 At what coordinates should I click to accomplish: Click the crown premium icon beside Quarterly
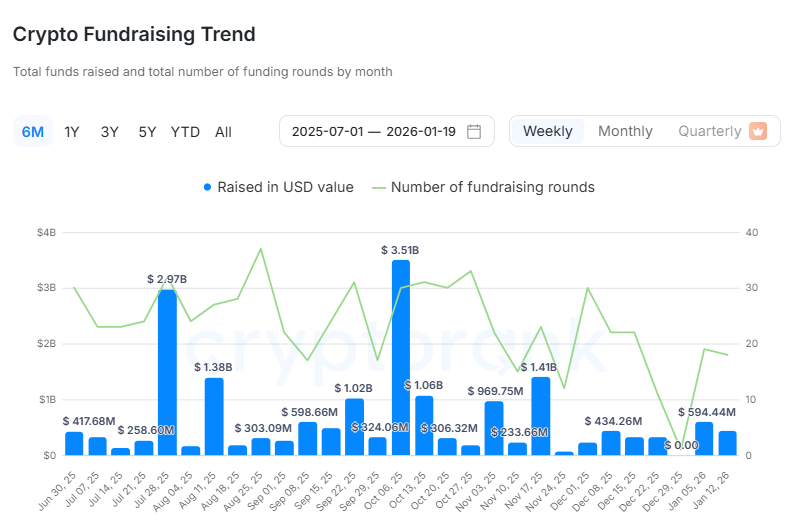(758, 131)
